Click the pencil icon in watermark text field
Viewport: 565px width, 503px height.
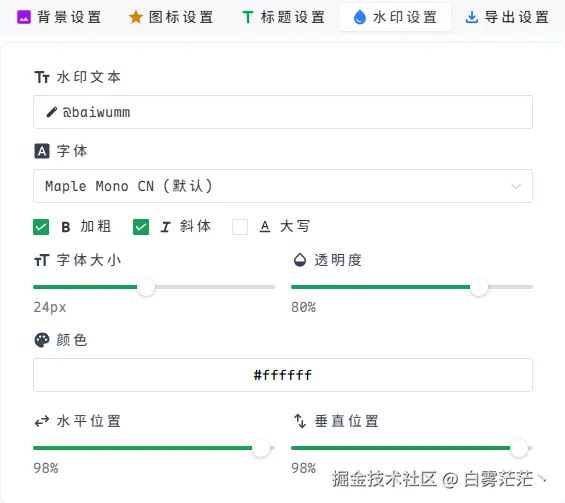(x=52, y=112)
